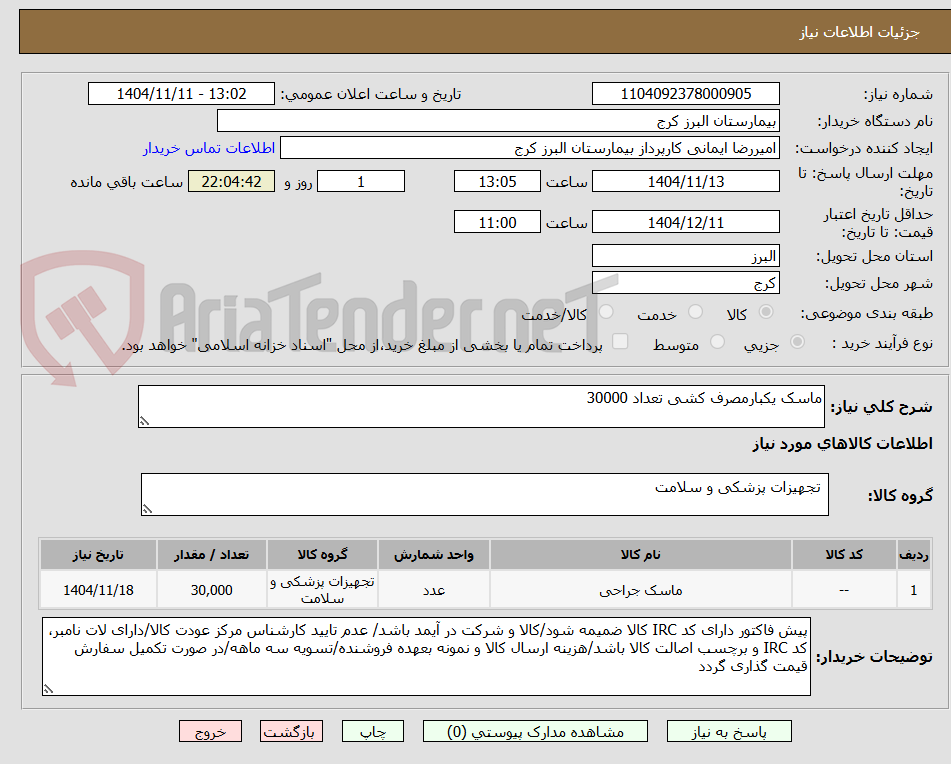Screen dimensions: 951x764
Task: Click column header تعداد / مقدار
Action: 212,555
